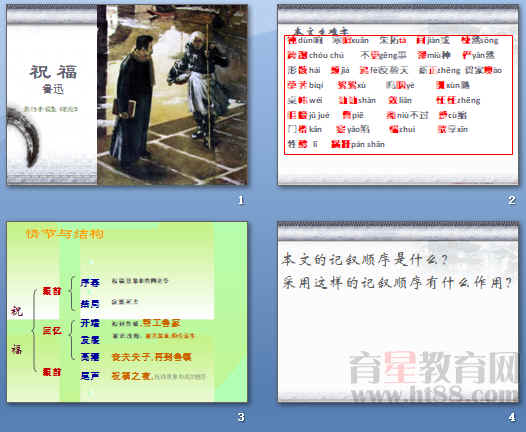Click the 结局 item in the structure diagram
The height and width of the screenshot is (432, 526).
point(90,304)
